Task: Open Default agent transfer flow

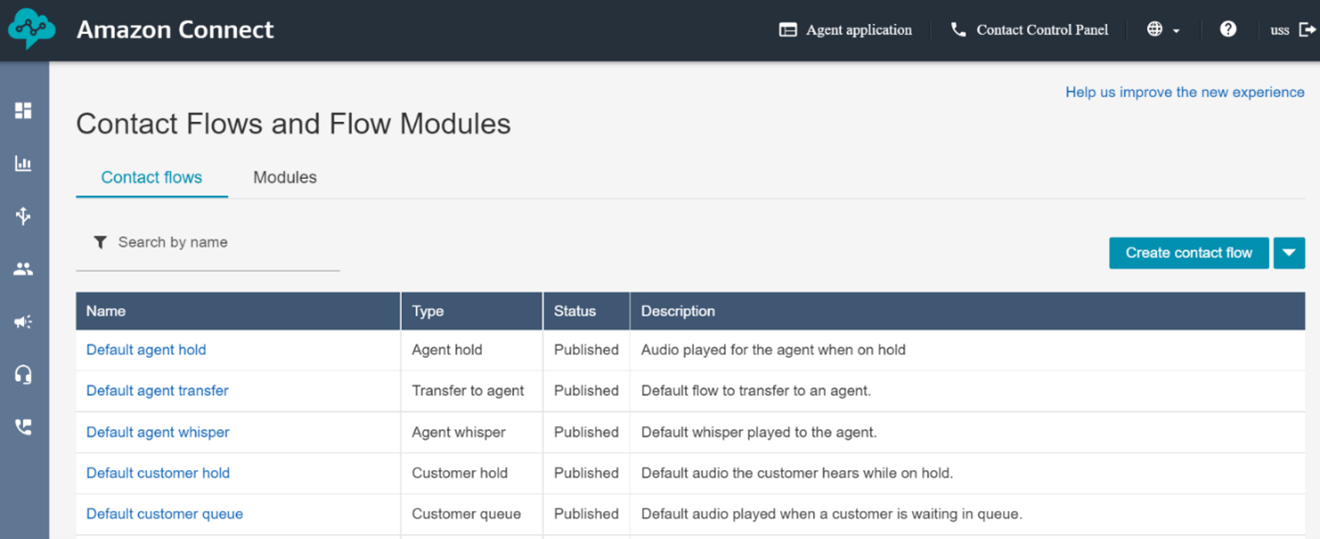Action: click(157, 391)
